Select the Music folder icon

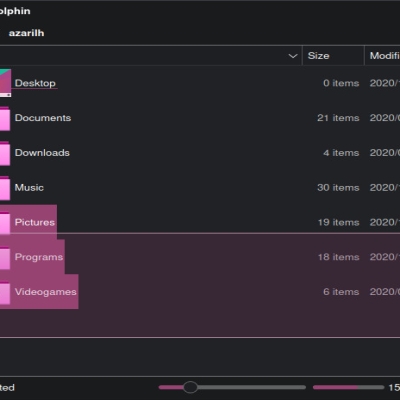[x=5, y=188]
